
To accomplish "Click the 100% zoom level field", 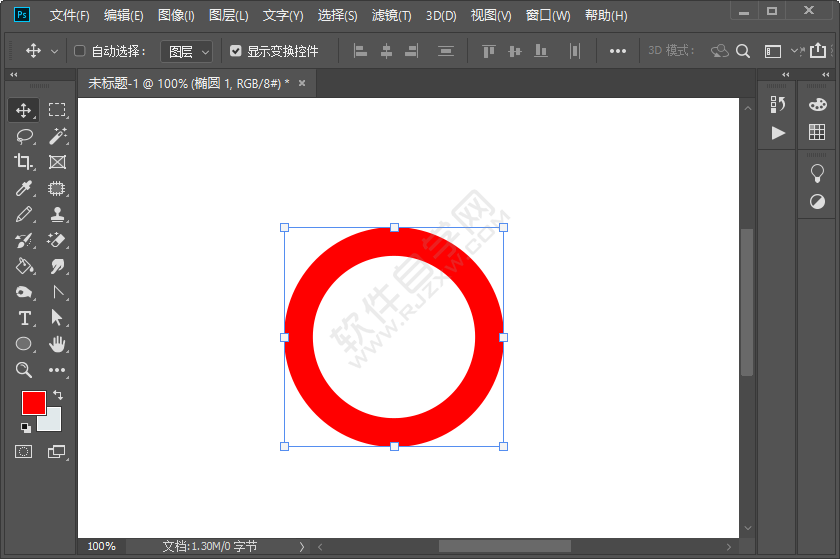I will 101,546.
